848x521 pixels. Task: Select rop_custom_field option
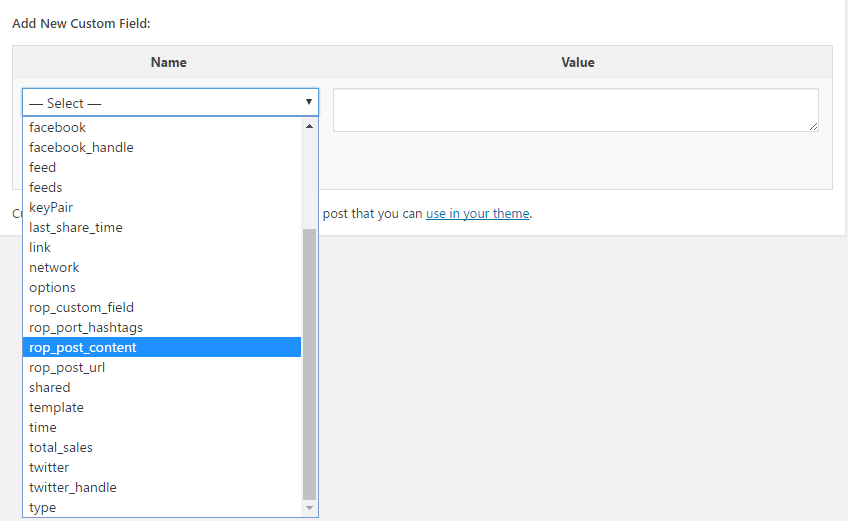pos(81,307)
